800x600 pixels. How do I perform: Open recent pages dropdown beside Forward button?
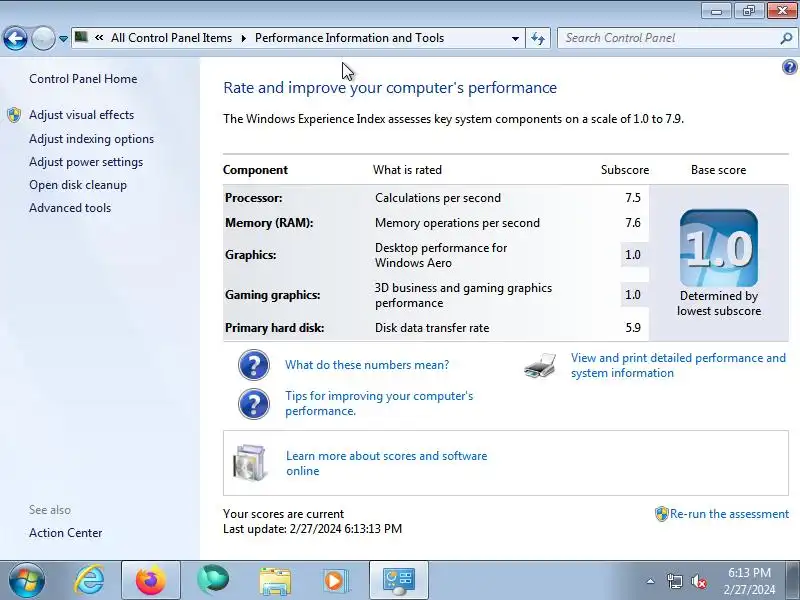[63, 39]
